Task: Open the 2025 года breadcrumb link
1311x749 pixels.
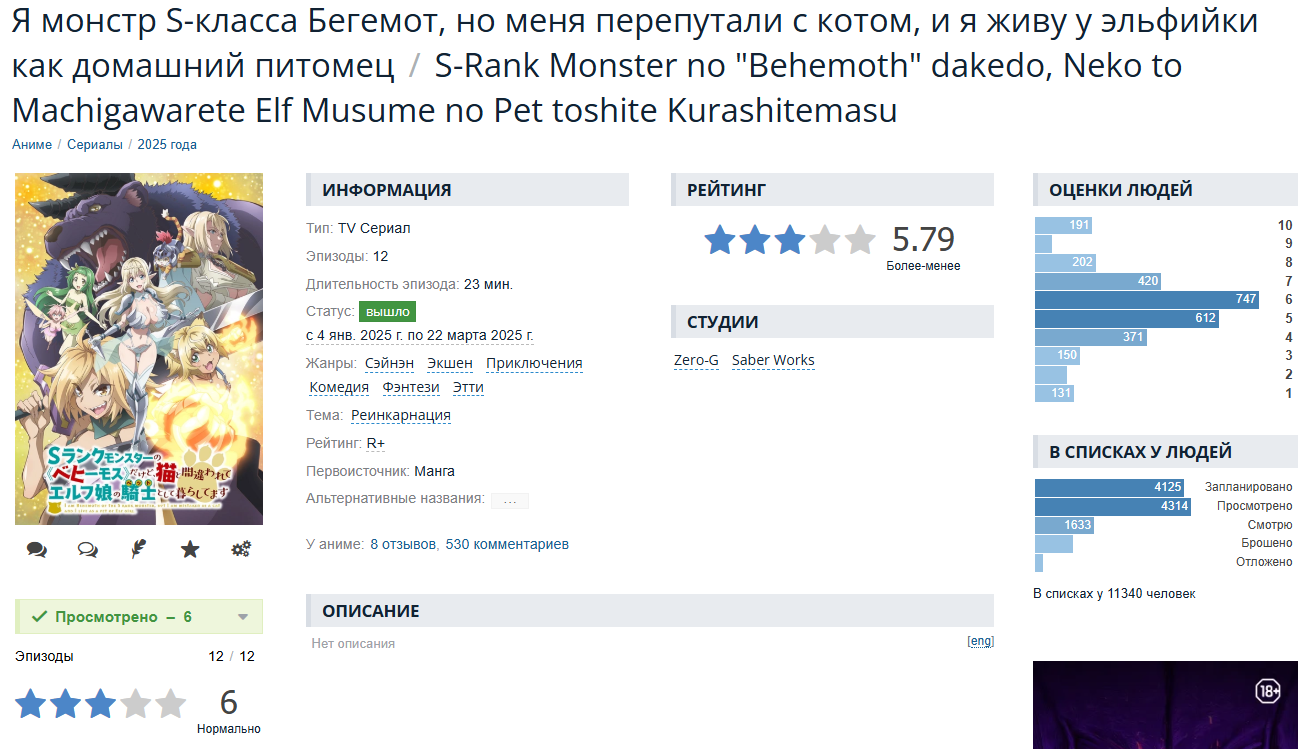Action: [x=167, y=145]
